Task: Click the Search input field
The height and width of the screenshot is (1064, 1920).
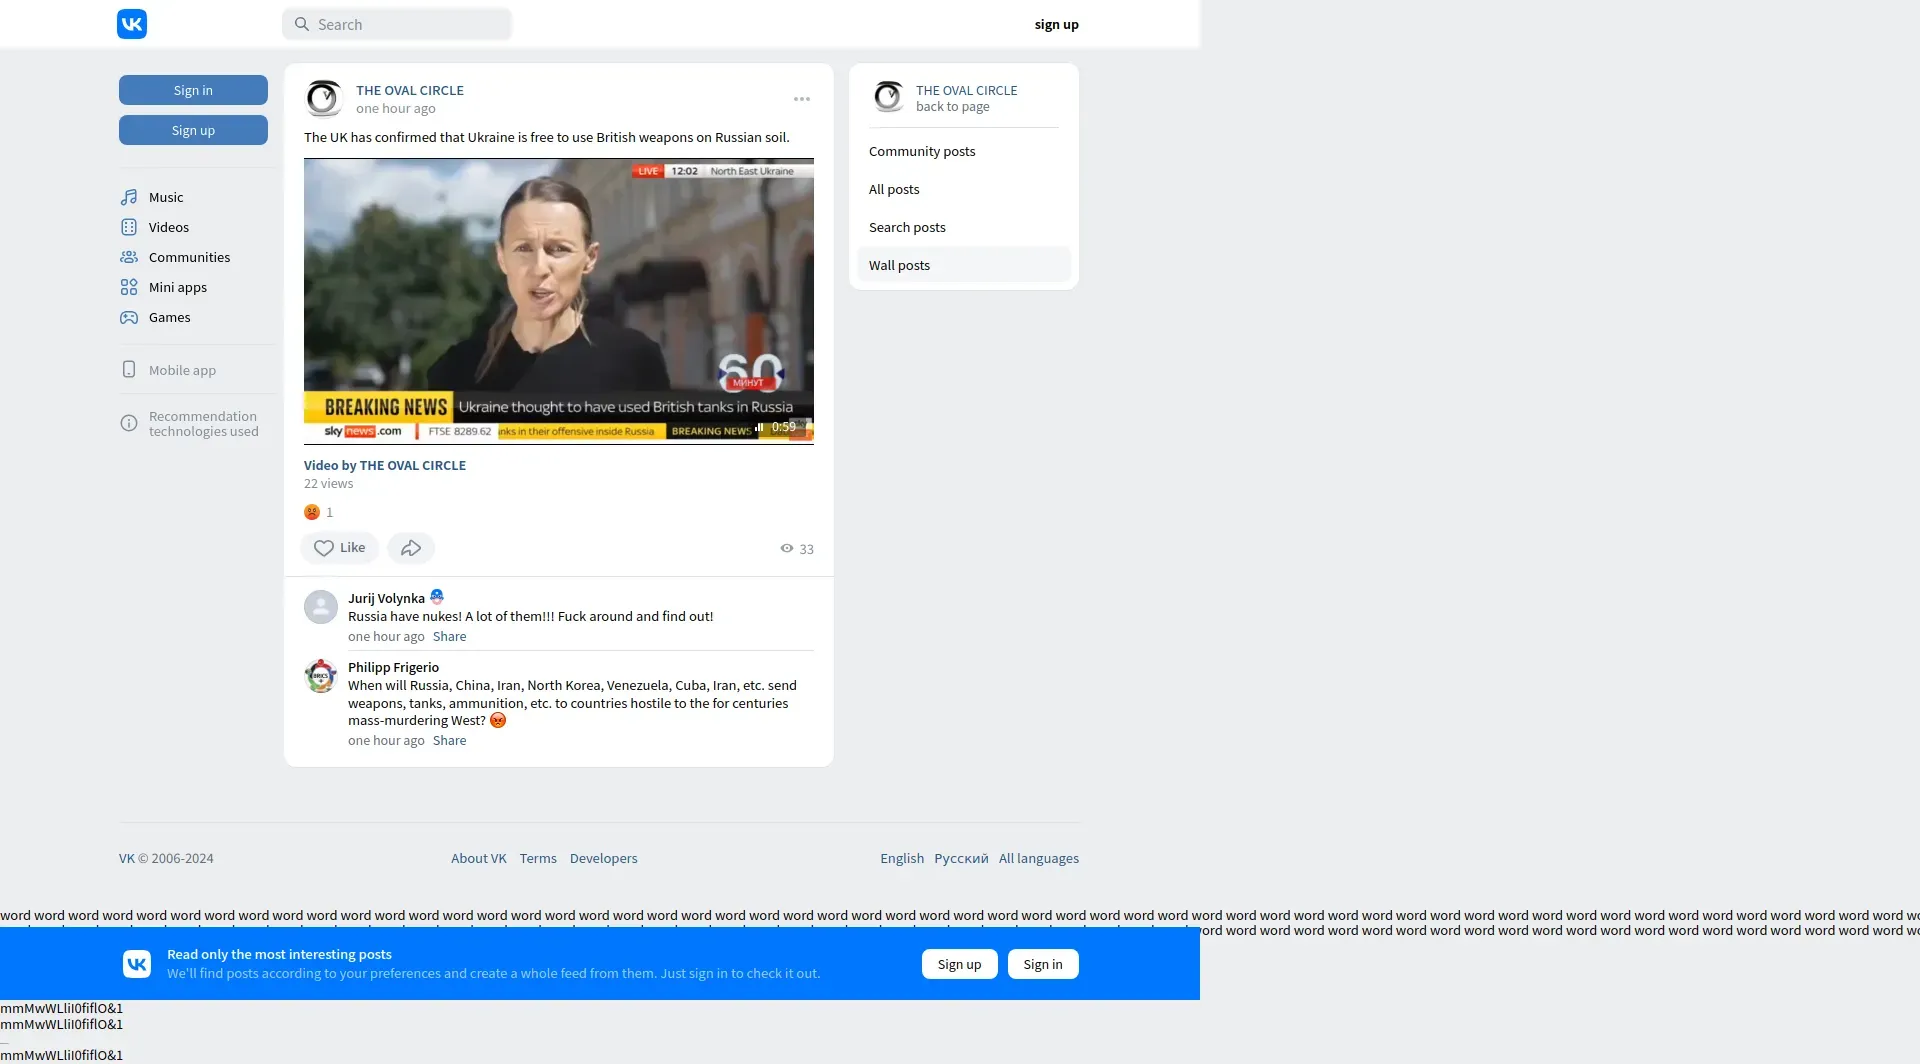Action: tap(397, 24)
